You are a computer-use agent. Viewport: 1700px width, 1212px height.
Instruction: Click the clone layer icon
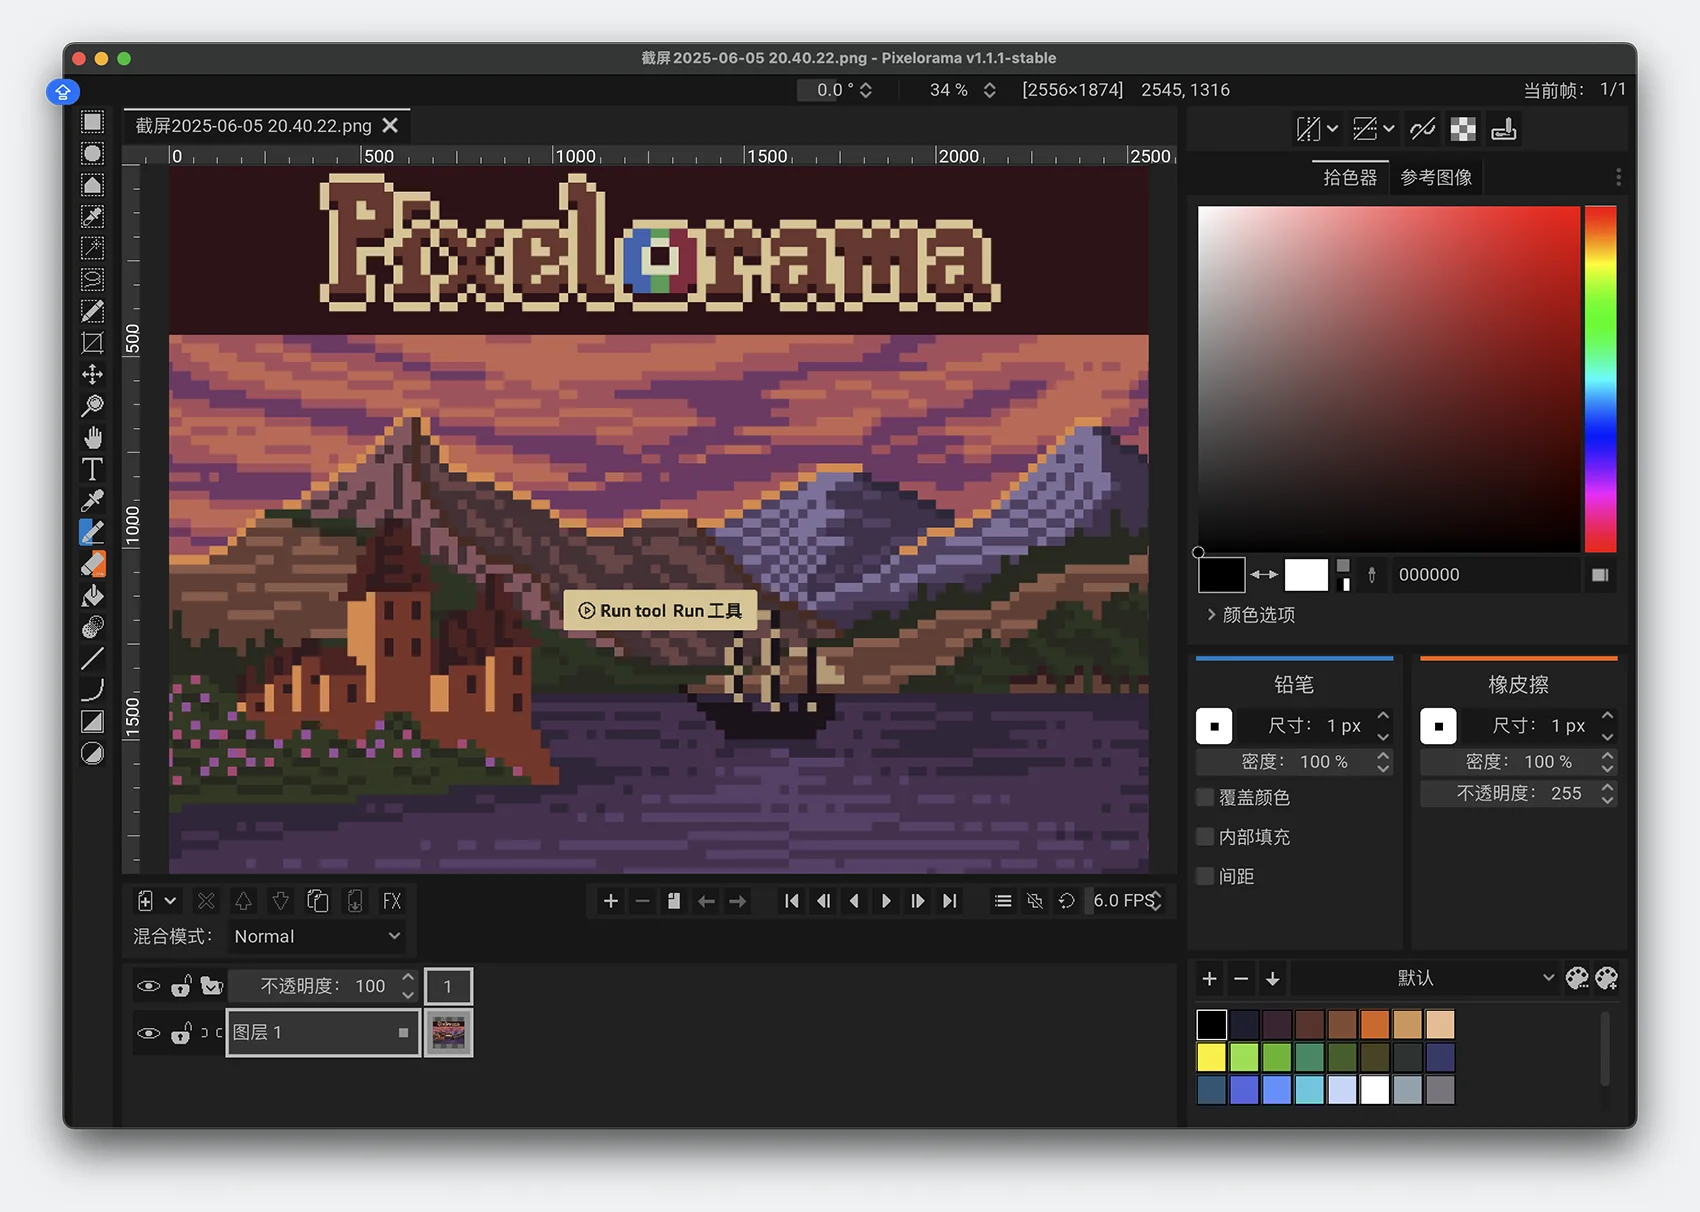(318, 901)
